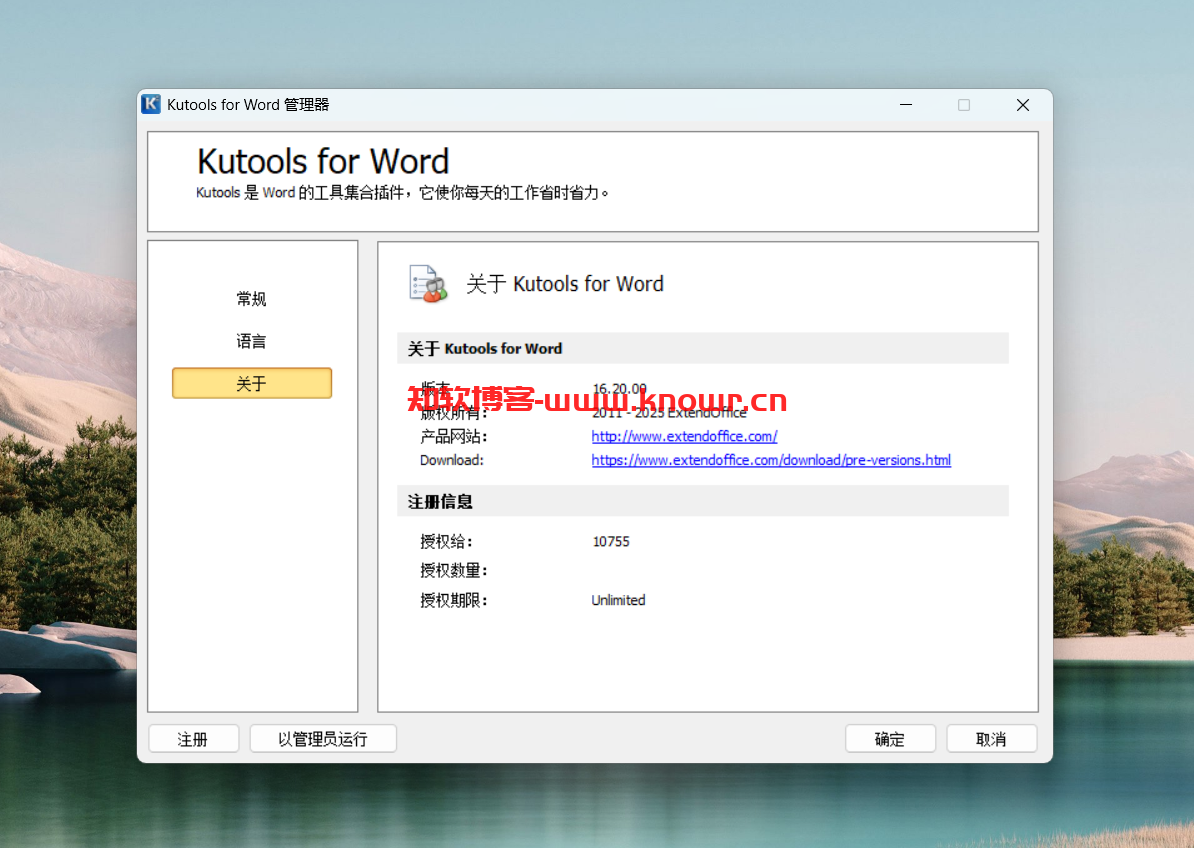
Task: Click the Kutools K logo in title bar
Action: click(x=151, y=104)
